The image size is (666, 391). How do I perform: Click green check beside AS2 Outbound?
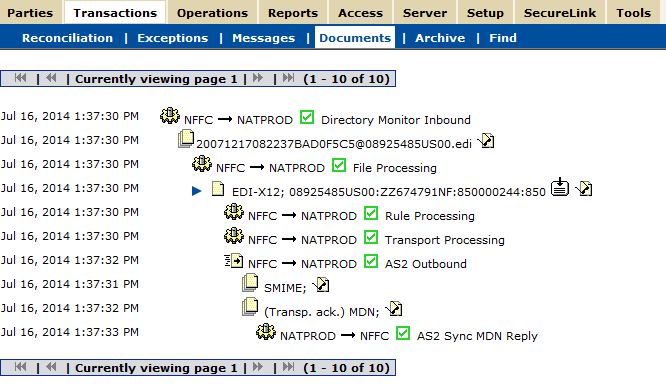tap(371, 261)
